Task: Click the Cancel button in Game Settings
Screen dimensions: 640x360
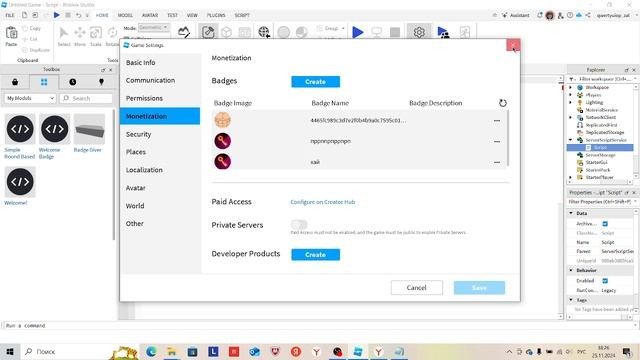Action: point(417,288)
